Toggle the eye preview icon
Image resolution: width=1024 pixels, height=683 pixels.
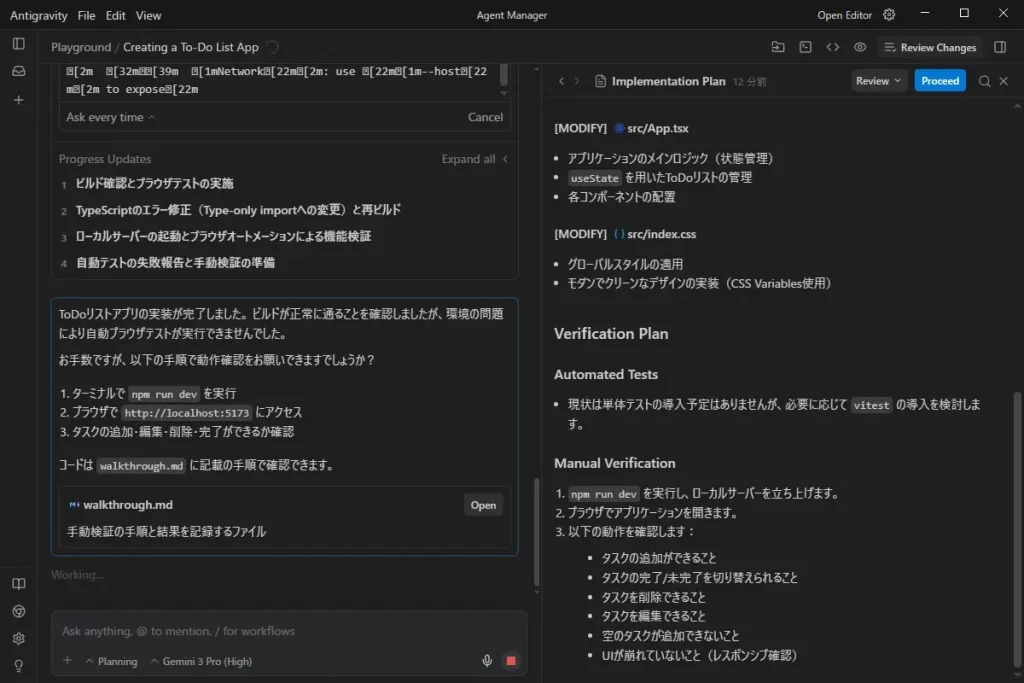click(x=860, y=47)
